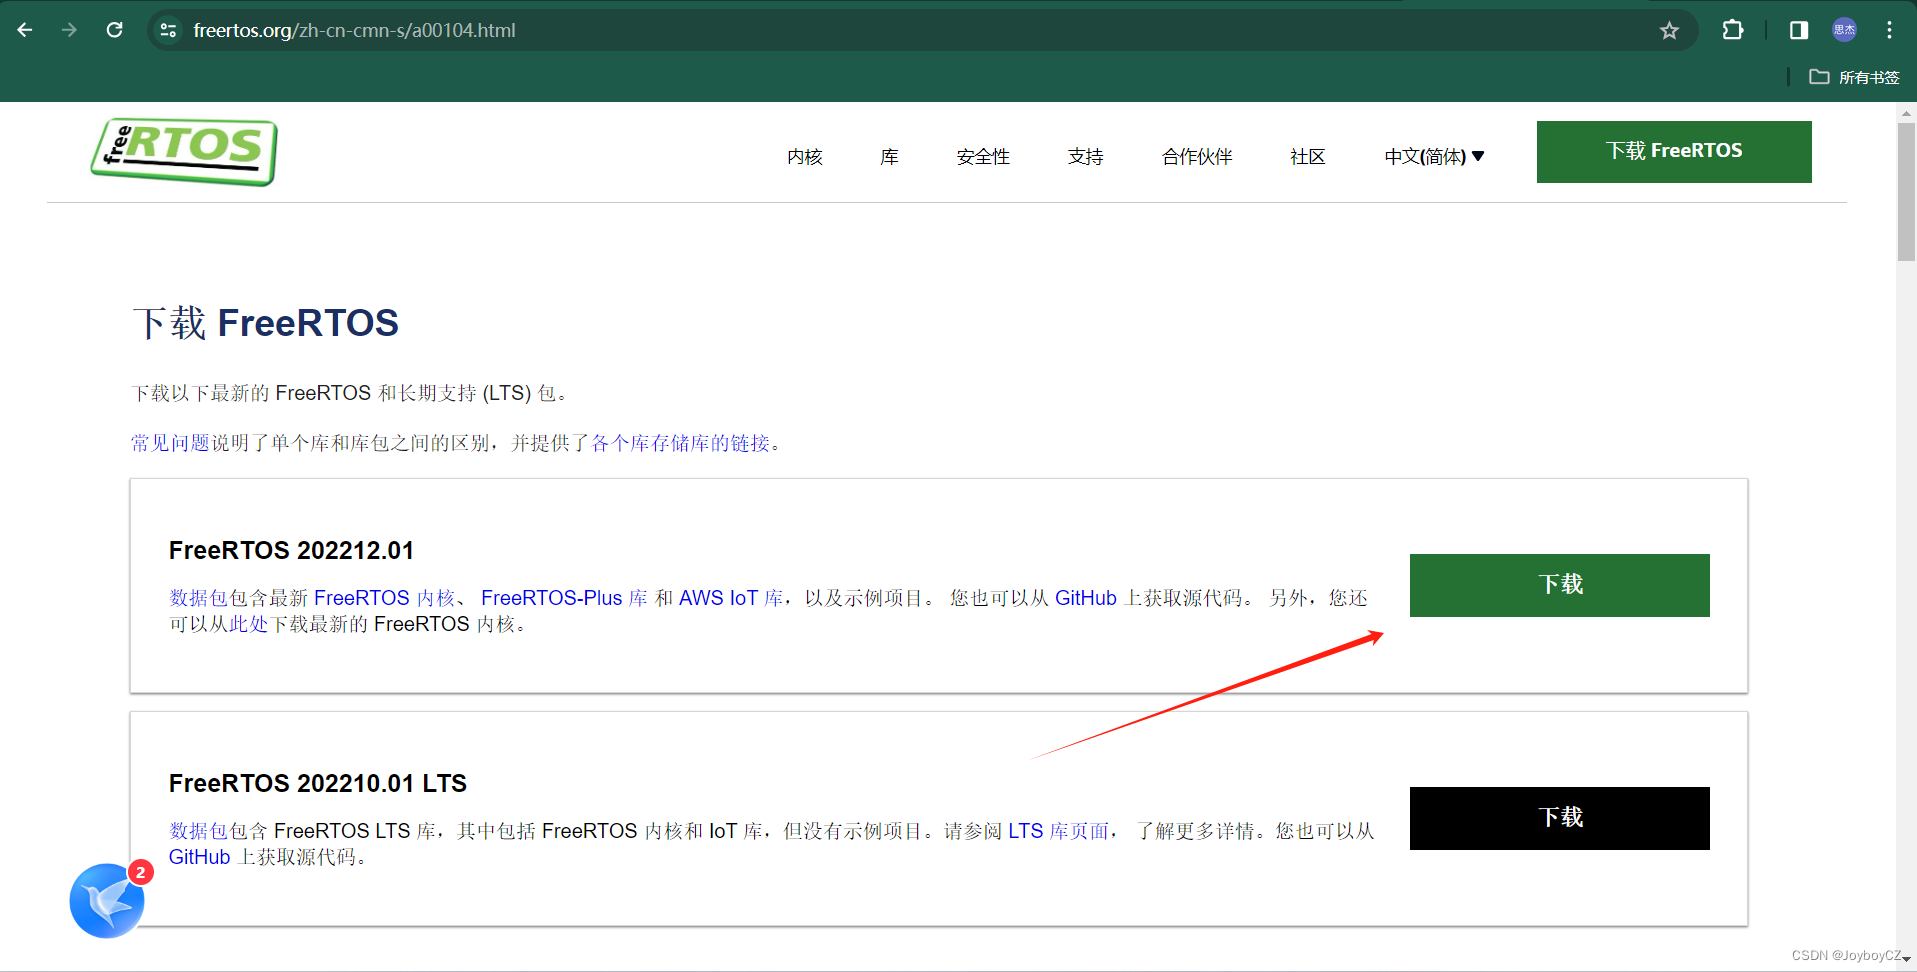Image resolution: width=1917 pixels, height=972 pixels.
Task: Open the GitHub link for FreeRTOS 202212.01
Action: tap(1087, 597)
